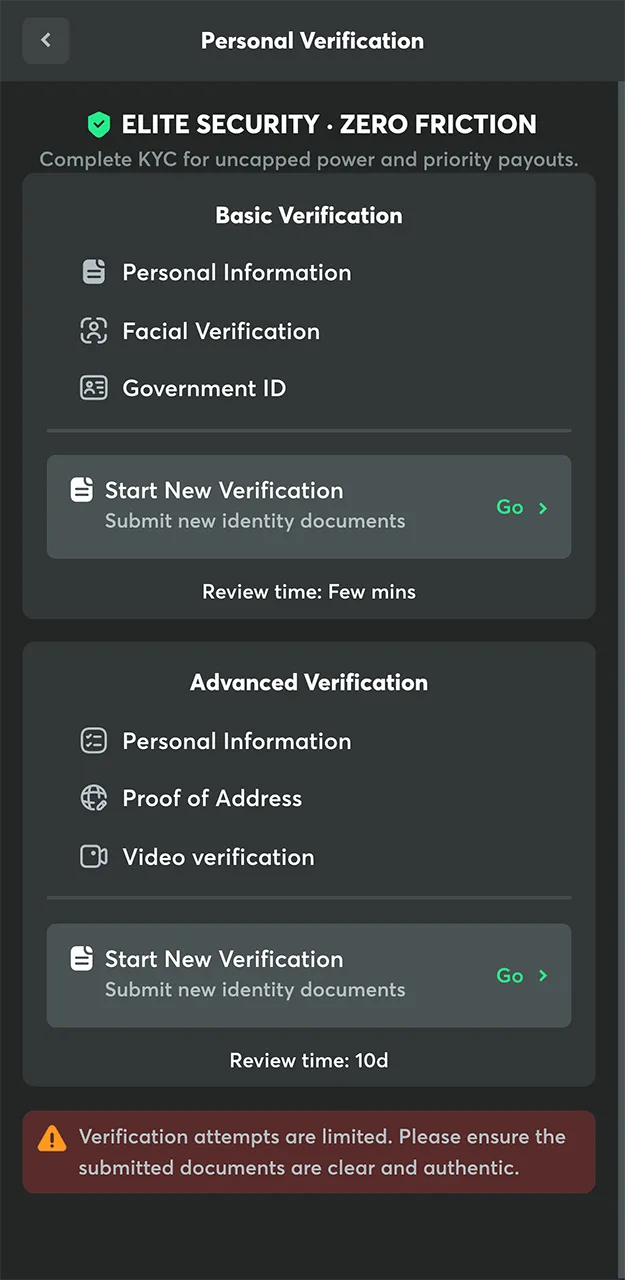The image size is (625, 1280).
Task: Go back using the header arrow button
Action: 46,41
